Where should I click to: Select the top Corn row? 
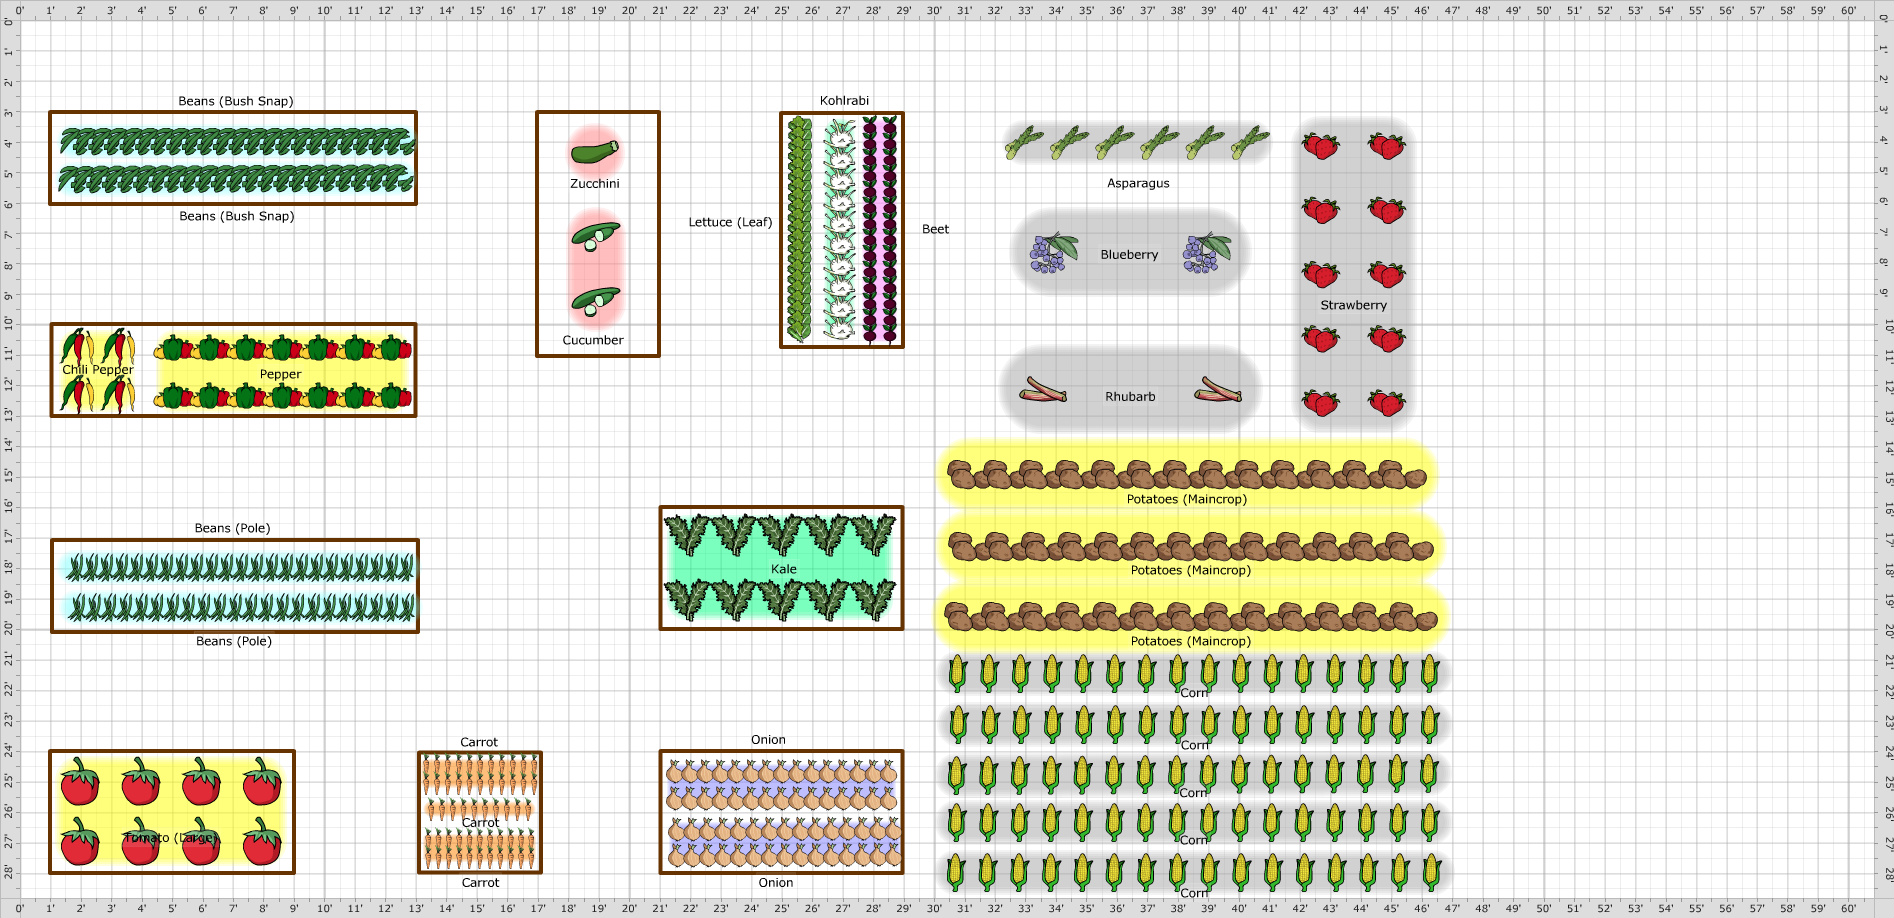coord(1193,673)
